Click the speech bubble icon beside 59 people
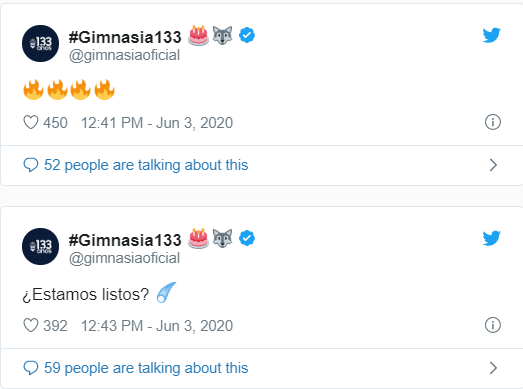 pos(31,368)
